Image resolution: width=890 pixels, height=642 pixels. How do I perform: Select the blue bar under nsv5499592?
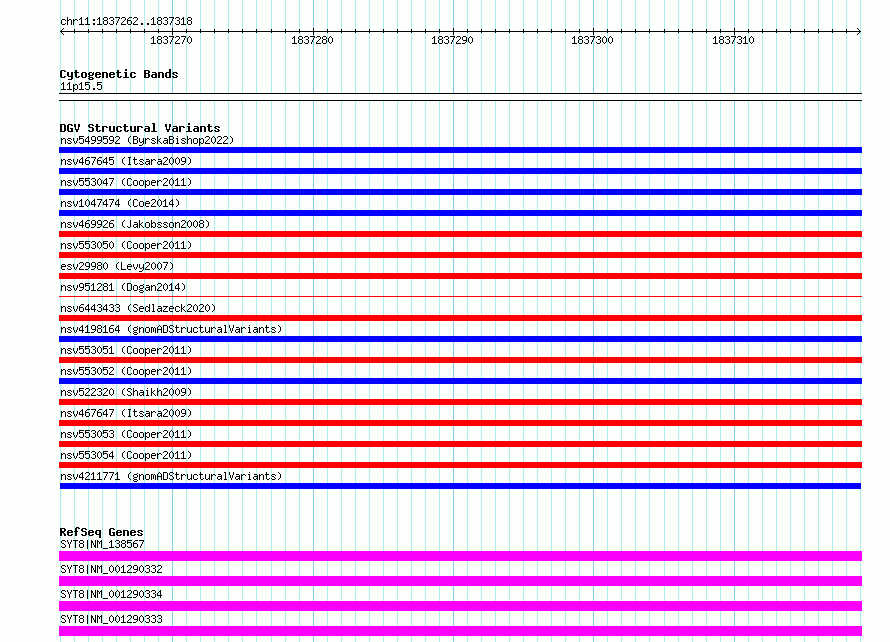pyautogui.click(x=460, y=150)
